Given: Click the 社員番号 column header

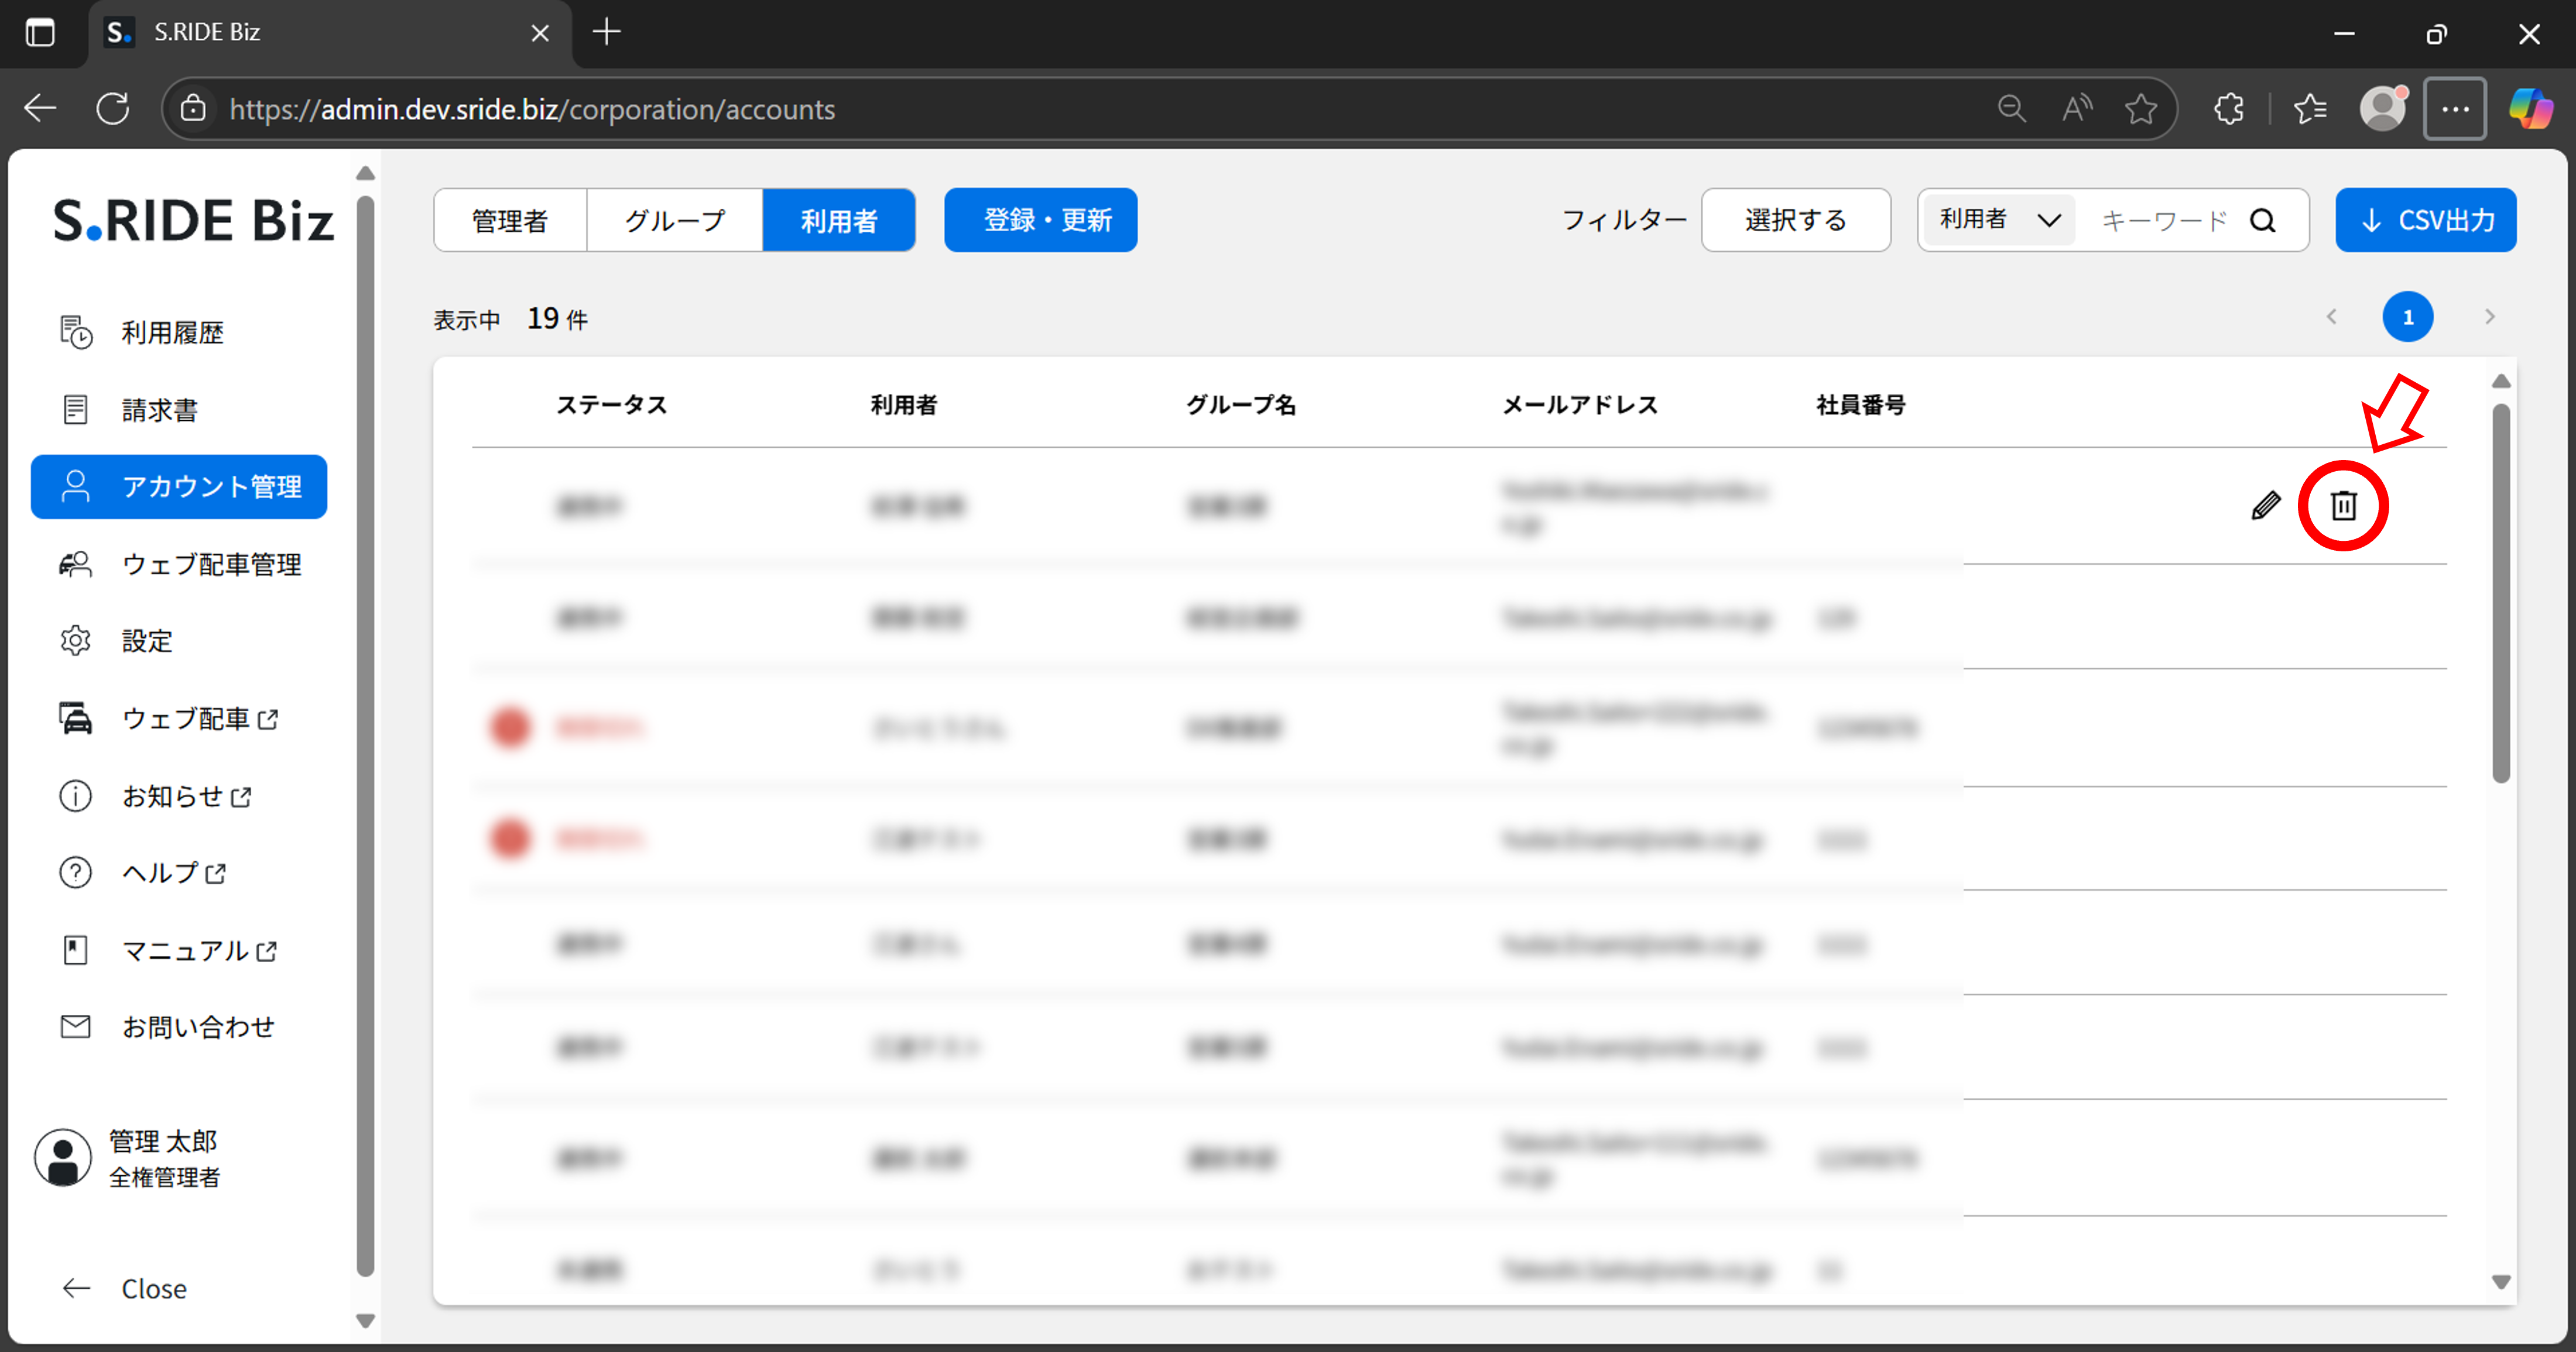Looking at the screenshot, I should coord(1861,404).
